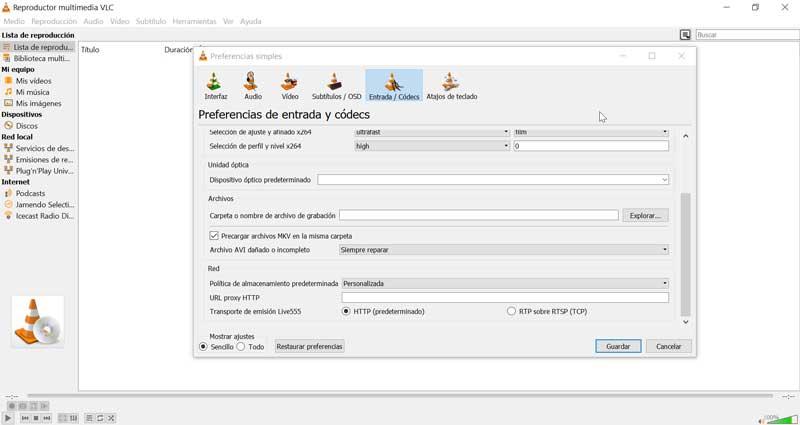Screen dimensions: 800x425
Task: Click the playback seek bar
Action: (x=399, y=396)
